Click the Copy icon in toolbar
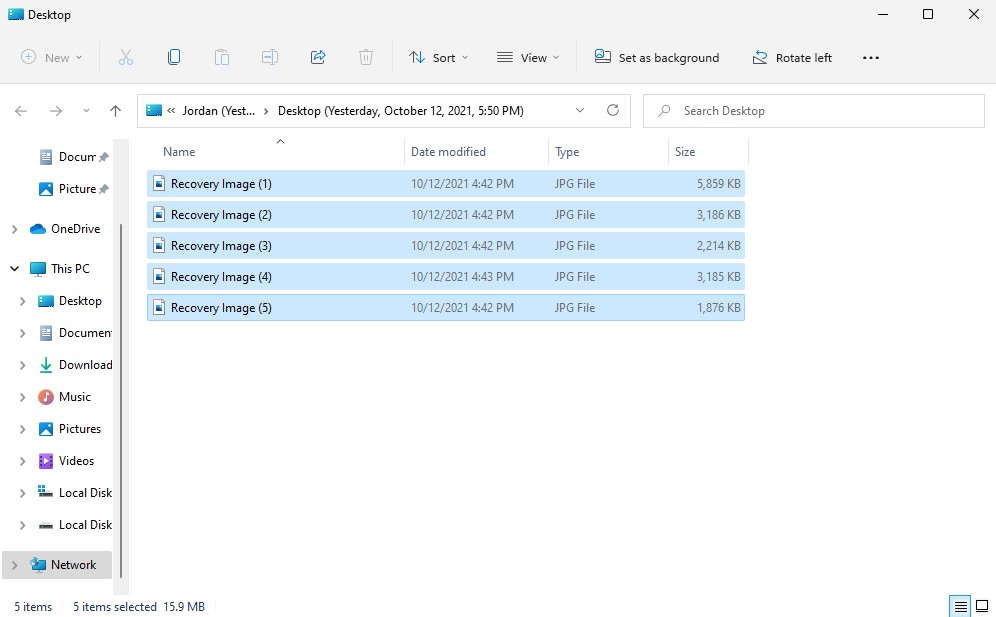This screenshot has height=617, width=996. point(174,57)
